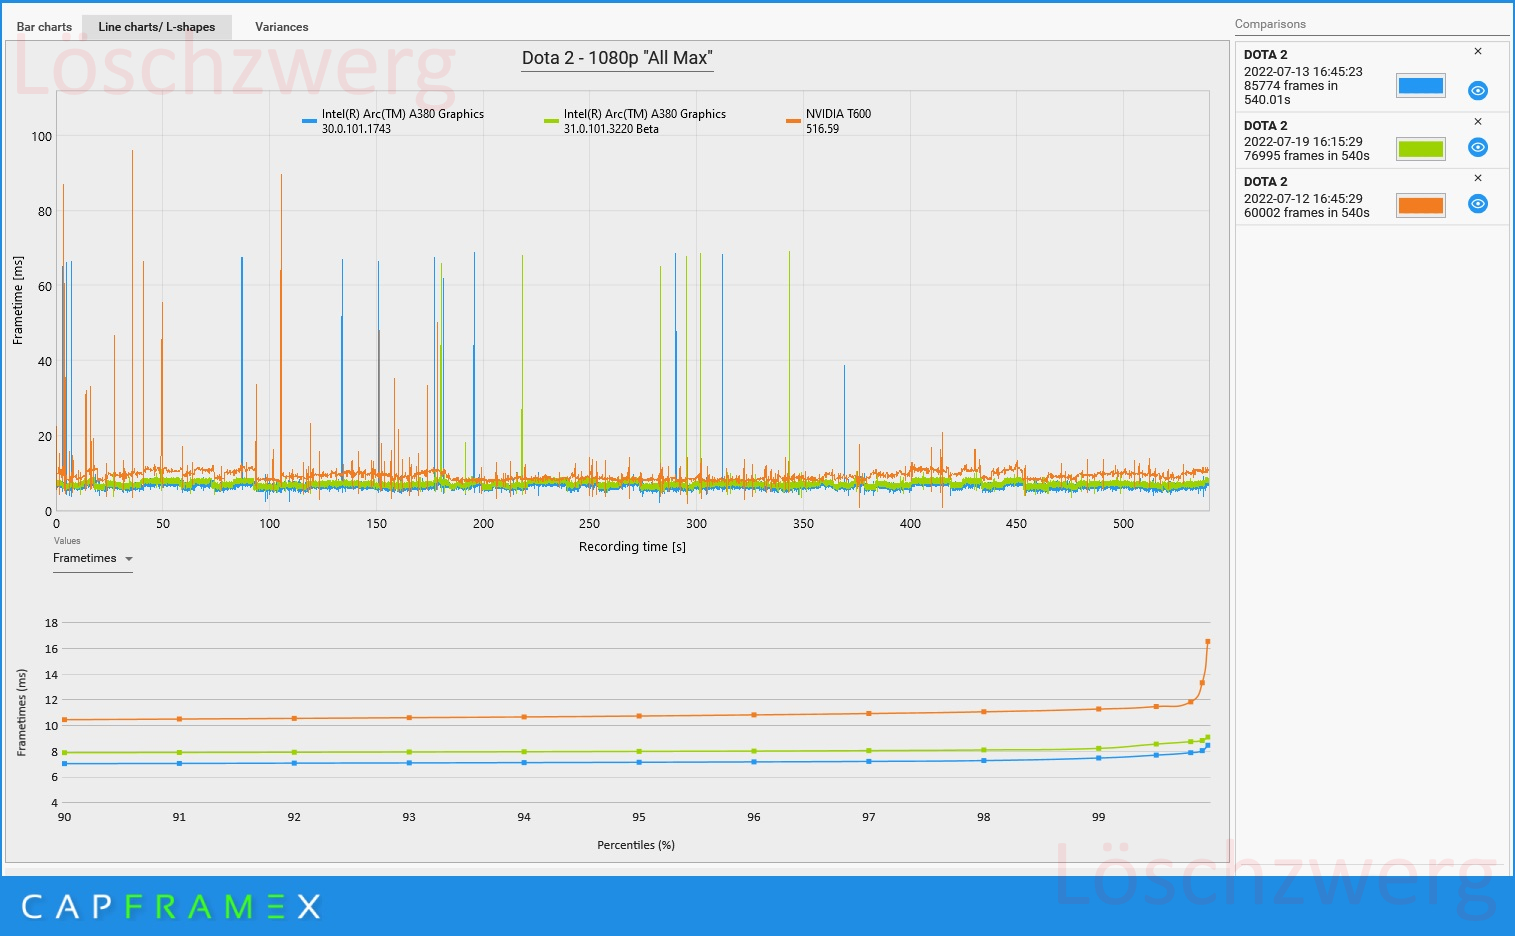Image resolution: width=1515 pixels, height=936 pixels.
Task: Click the Recording time [s] axis label
Action: tap(632, 547)
